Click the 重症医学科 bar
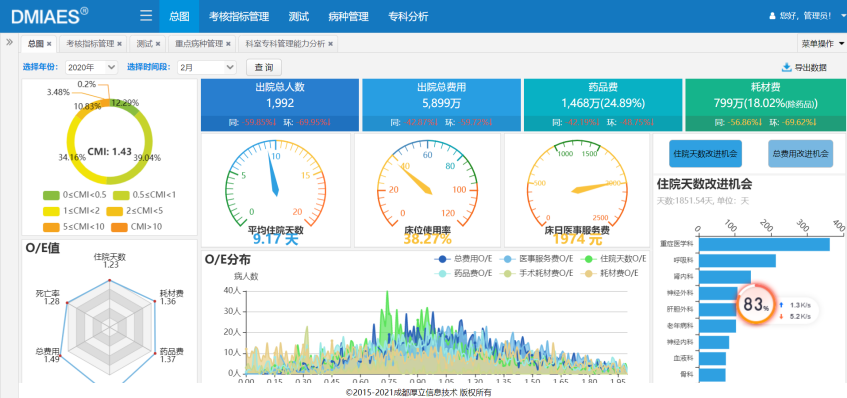 (x=764, y=244)
